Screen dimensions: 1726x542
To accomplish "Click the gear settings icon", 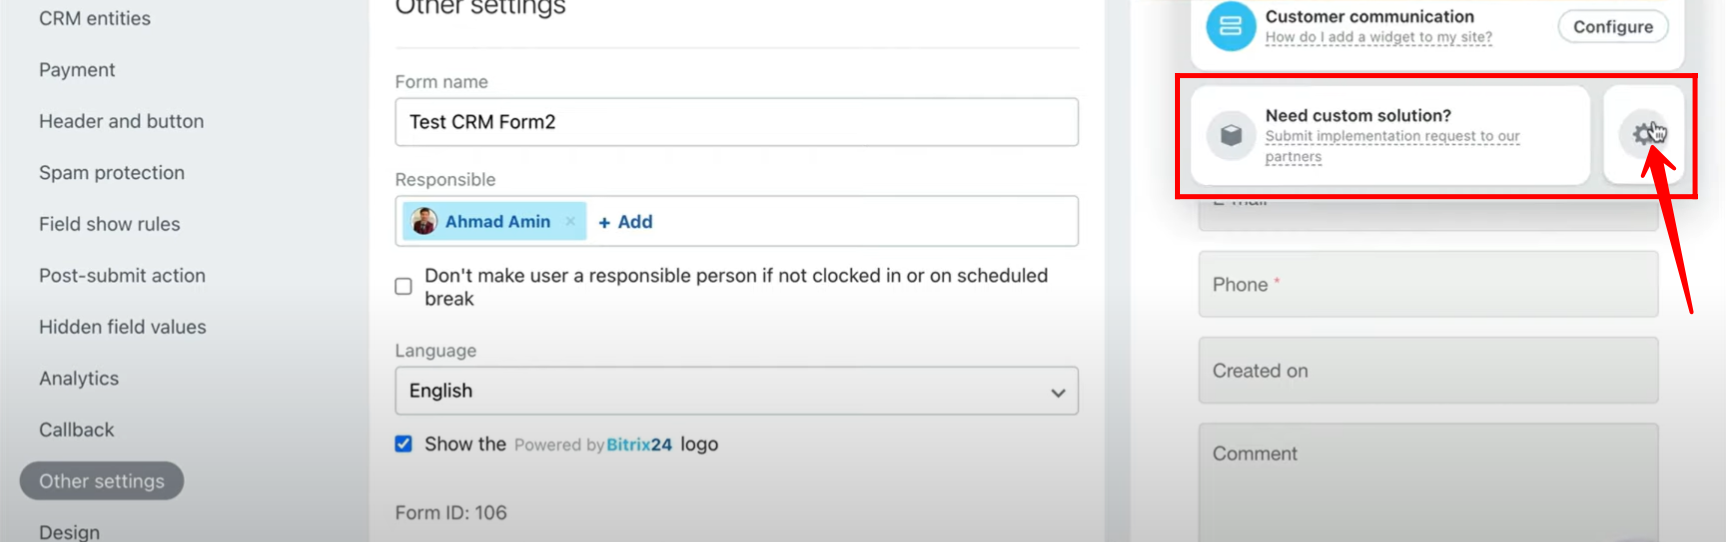I will (x=1644, y=134).
